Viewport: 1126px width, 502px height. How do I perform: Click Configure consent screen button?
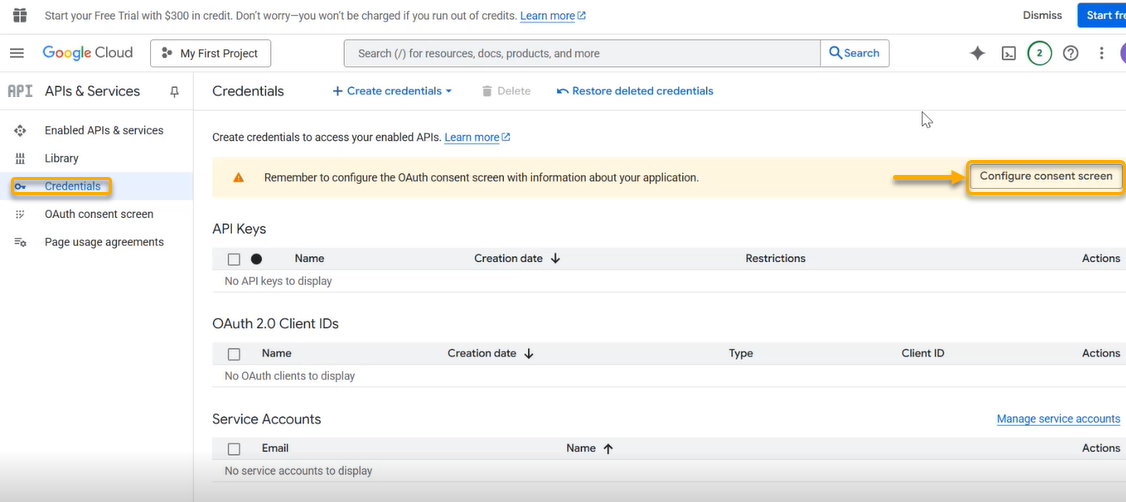1045,177
